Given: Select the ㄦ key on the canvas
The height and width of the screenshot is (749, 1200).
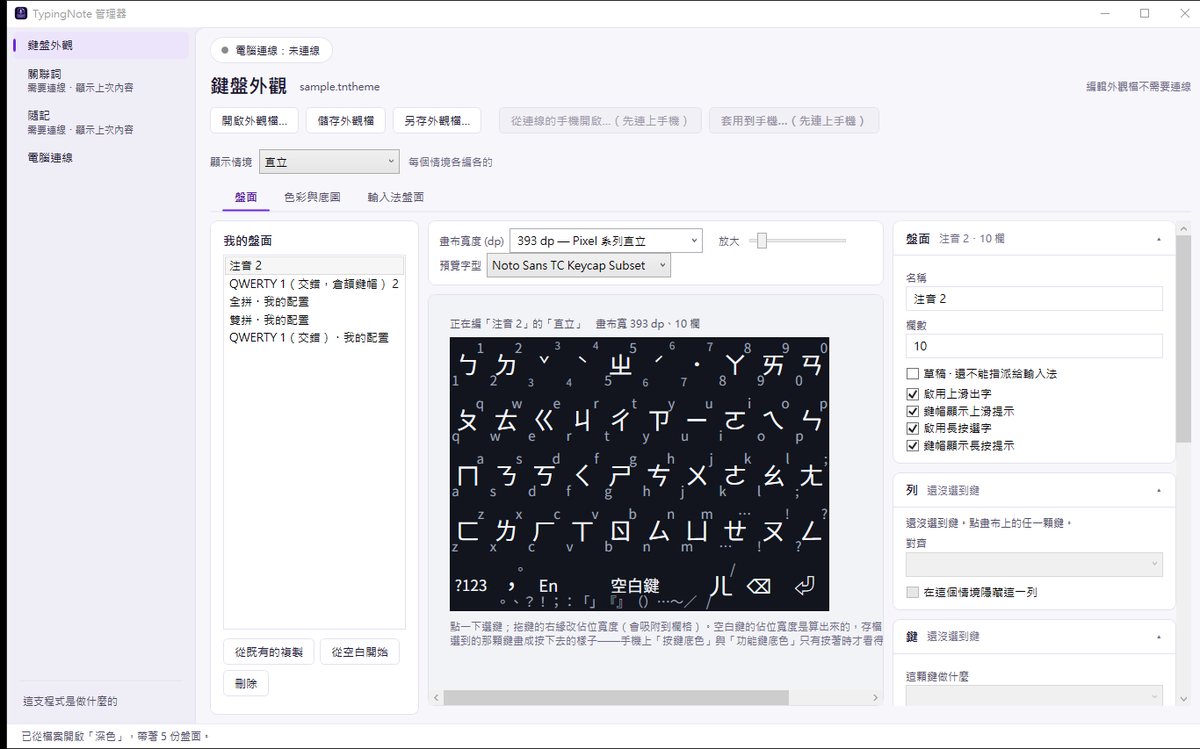Looking at the screenshot, I should [x=722, y=585].
